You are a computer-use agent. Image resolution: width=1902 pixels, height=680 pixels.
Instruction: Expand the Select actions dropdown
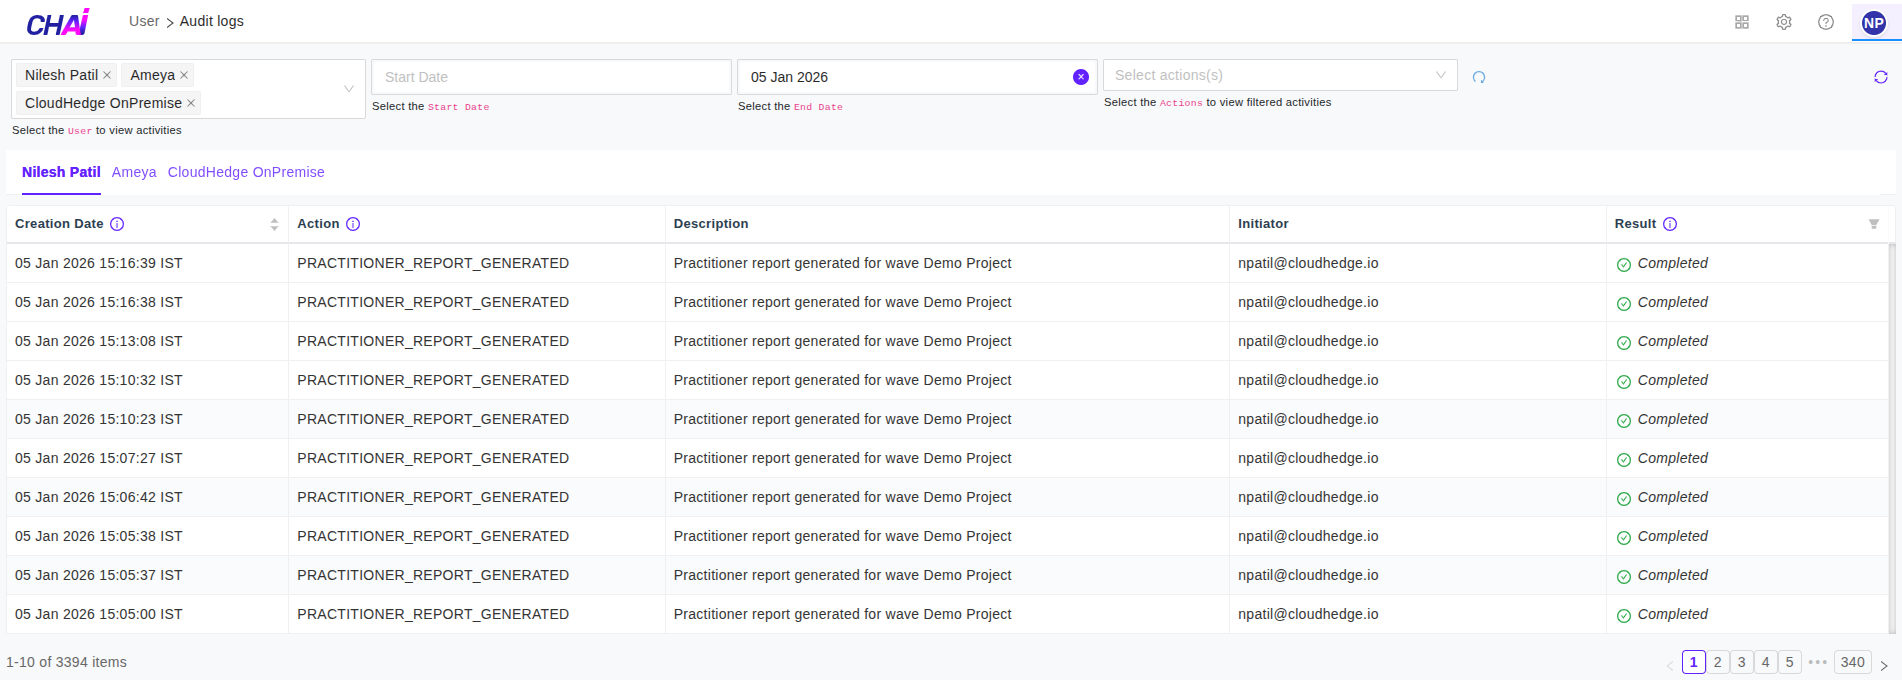click(1440, 75)
